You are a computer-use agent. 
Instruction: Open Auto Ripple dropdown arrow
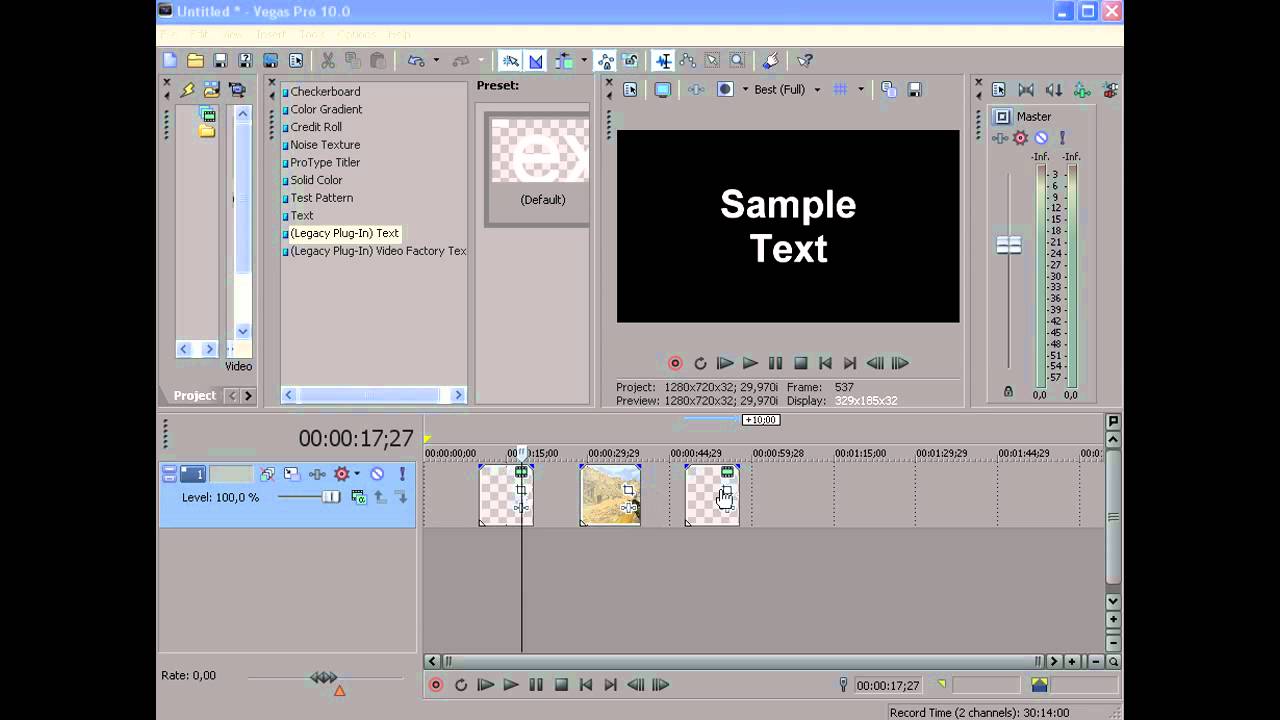coord(583,61)
